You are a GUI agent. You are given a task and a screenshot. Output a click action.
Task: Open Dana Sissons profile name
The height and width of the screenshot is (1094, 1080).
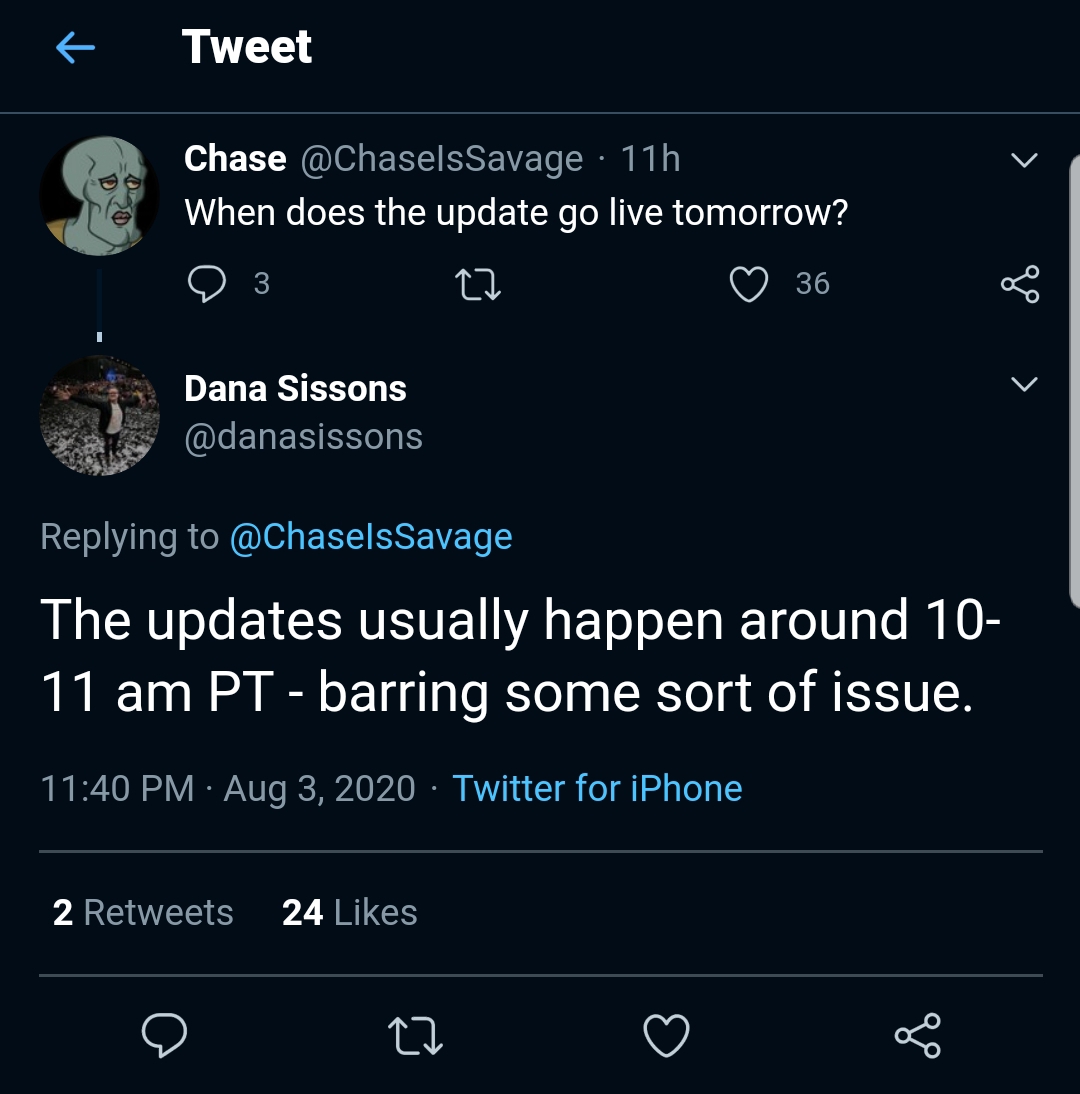tap(295, 389)
